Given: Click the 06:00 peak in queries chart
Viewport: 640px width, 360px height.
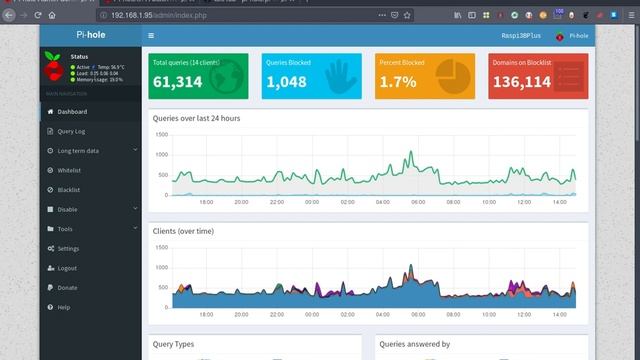Looking at the screenshot, I should click(411, 152).
